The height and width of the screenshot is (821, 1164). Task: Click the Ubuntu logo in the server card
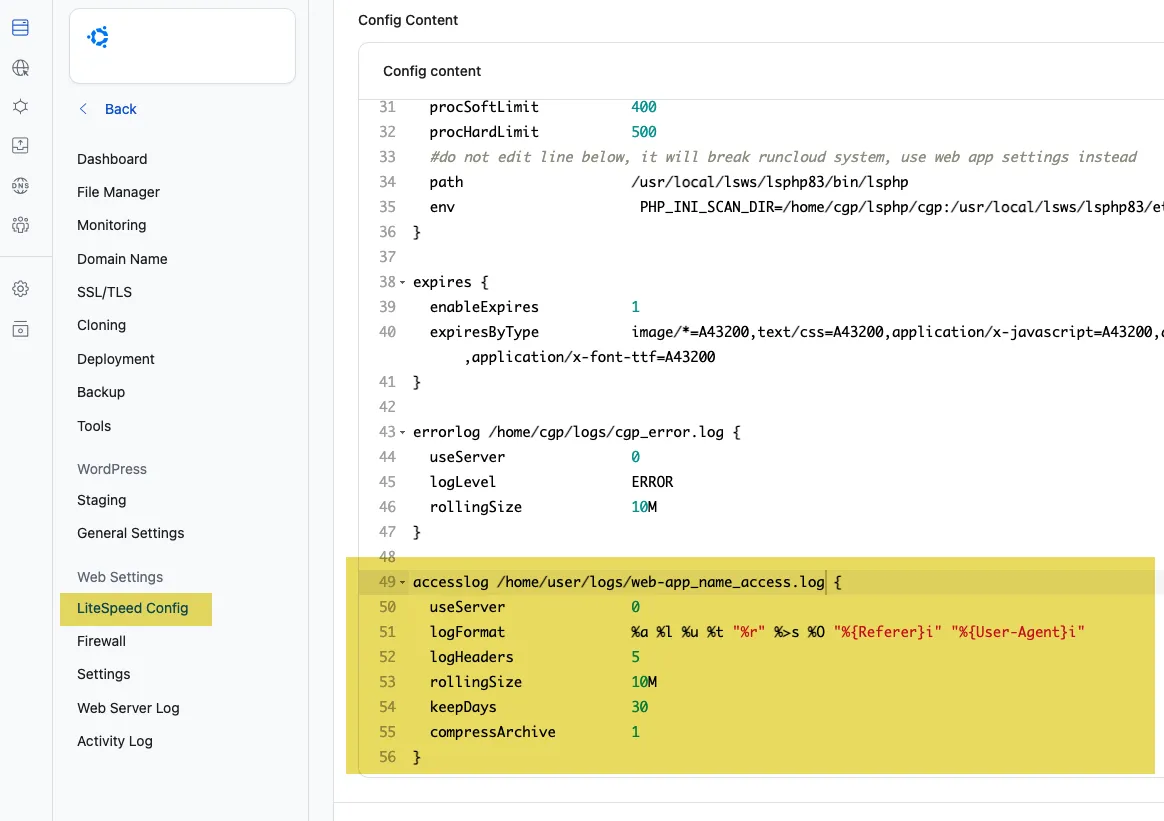[98, 38]
